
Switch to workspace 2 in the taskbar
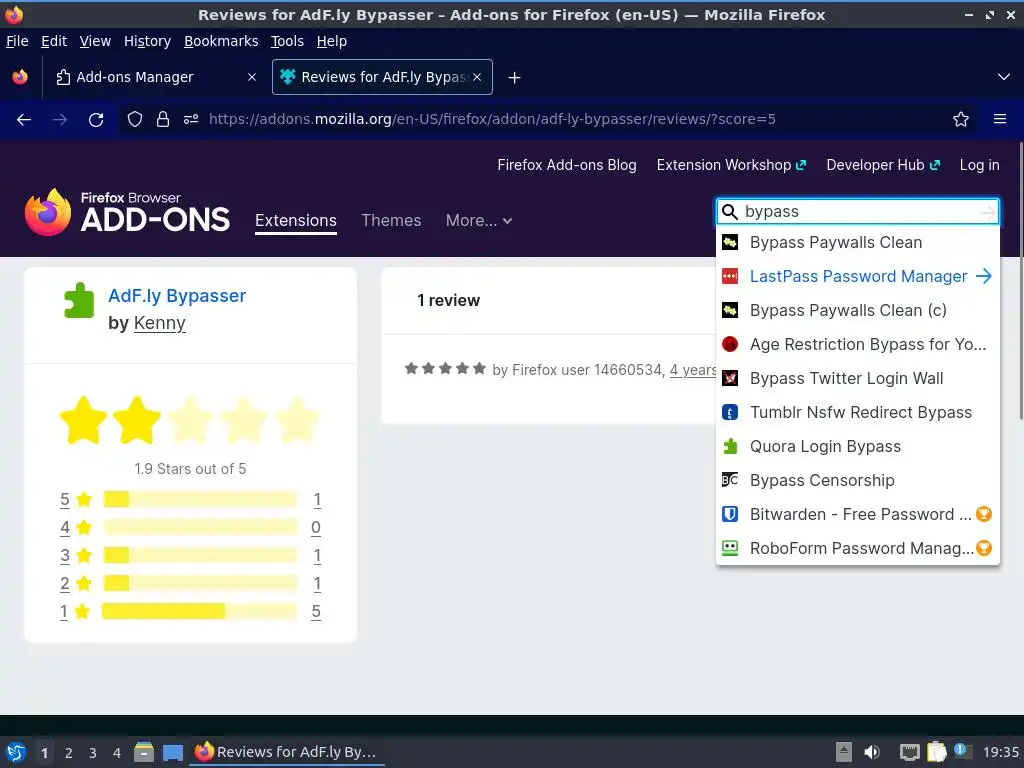coord(69,753)
